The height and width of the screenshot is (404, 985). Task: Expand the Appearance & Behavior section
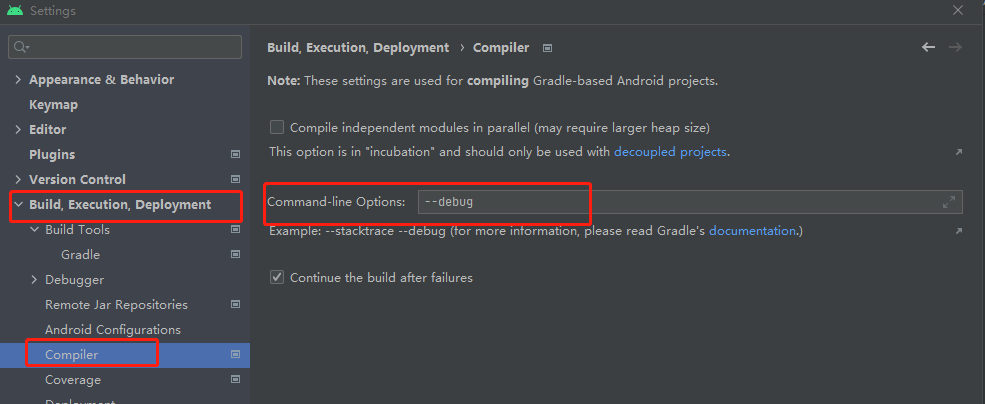(18, 80)
